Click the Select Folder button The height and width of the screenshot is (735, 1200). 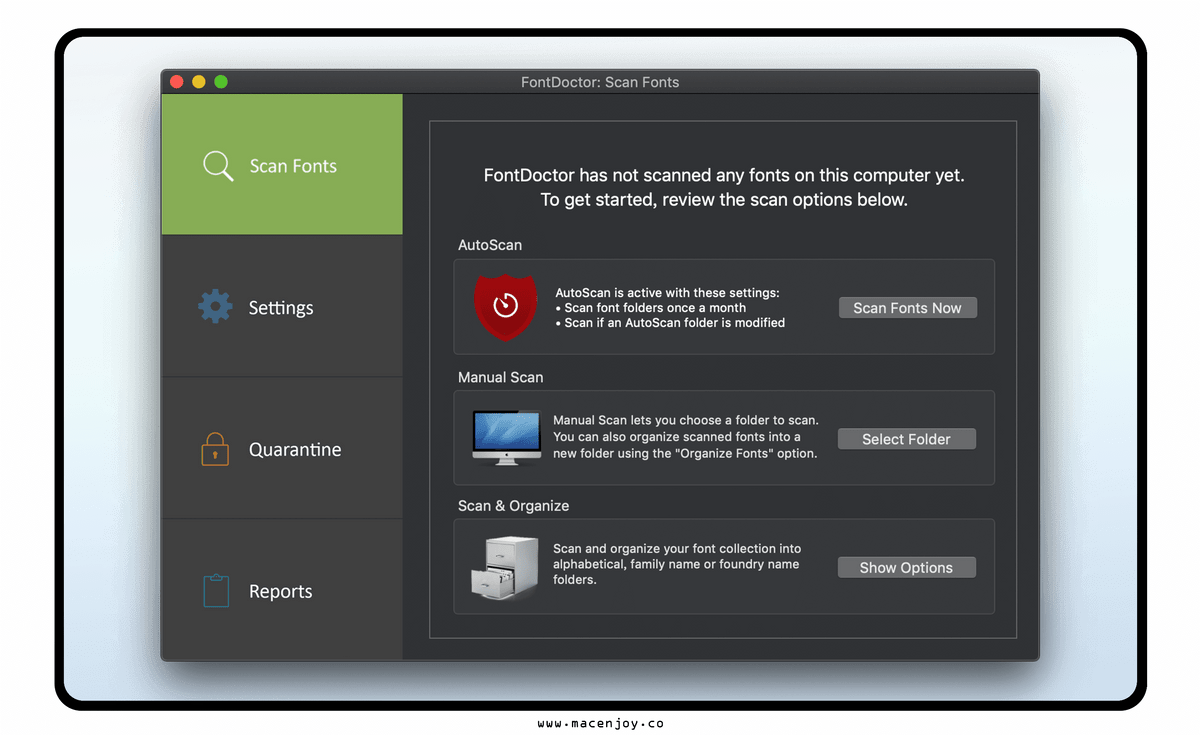pos(906,439)
